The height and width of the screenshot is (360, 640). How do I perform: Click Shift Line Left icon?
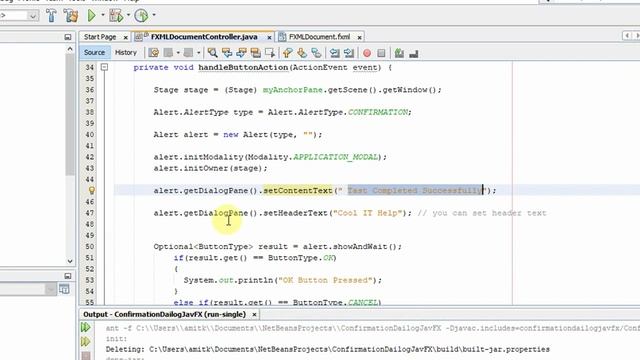click(x=335, y=53)
